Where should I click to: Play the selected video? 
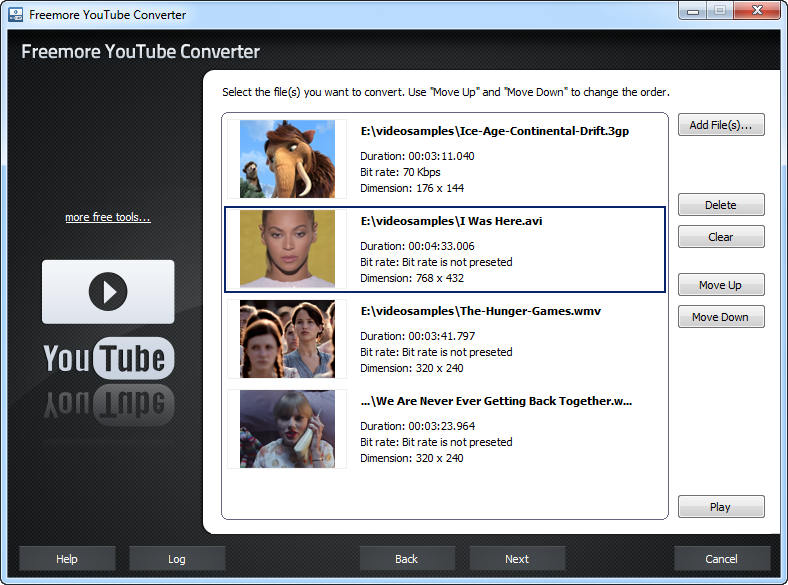point(721,507)
